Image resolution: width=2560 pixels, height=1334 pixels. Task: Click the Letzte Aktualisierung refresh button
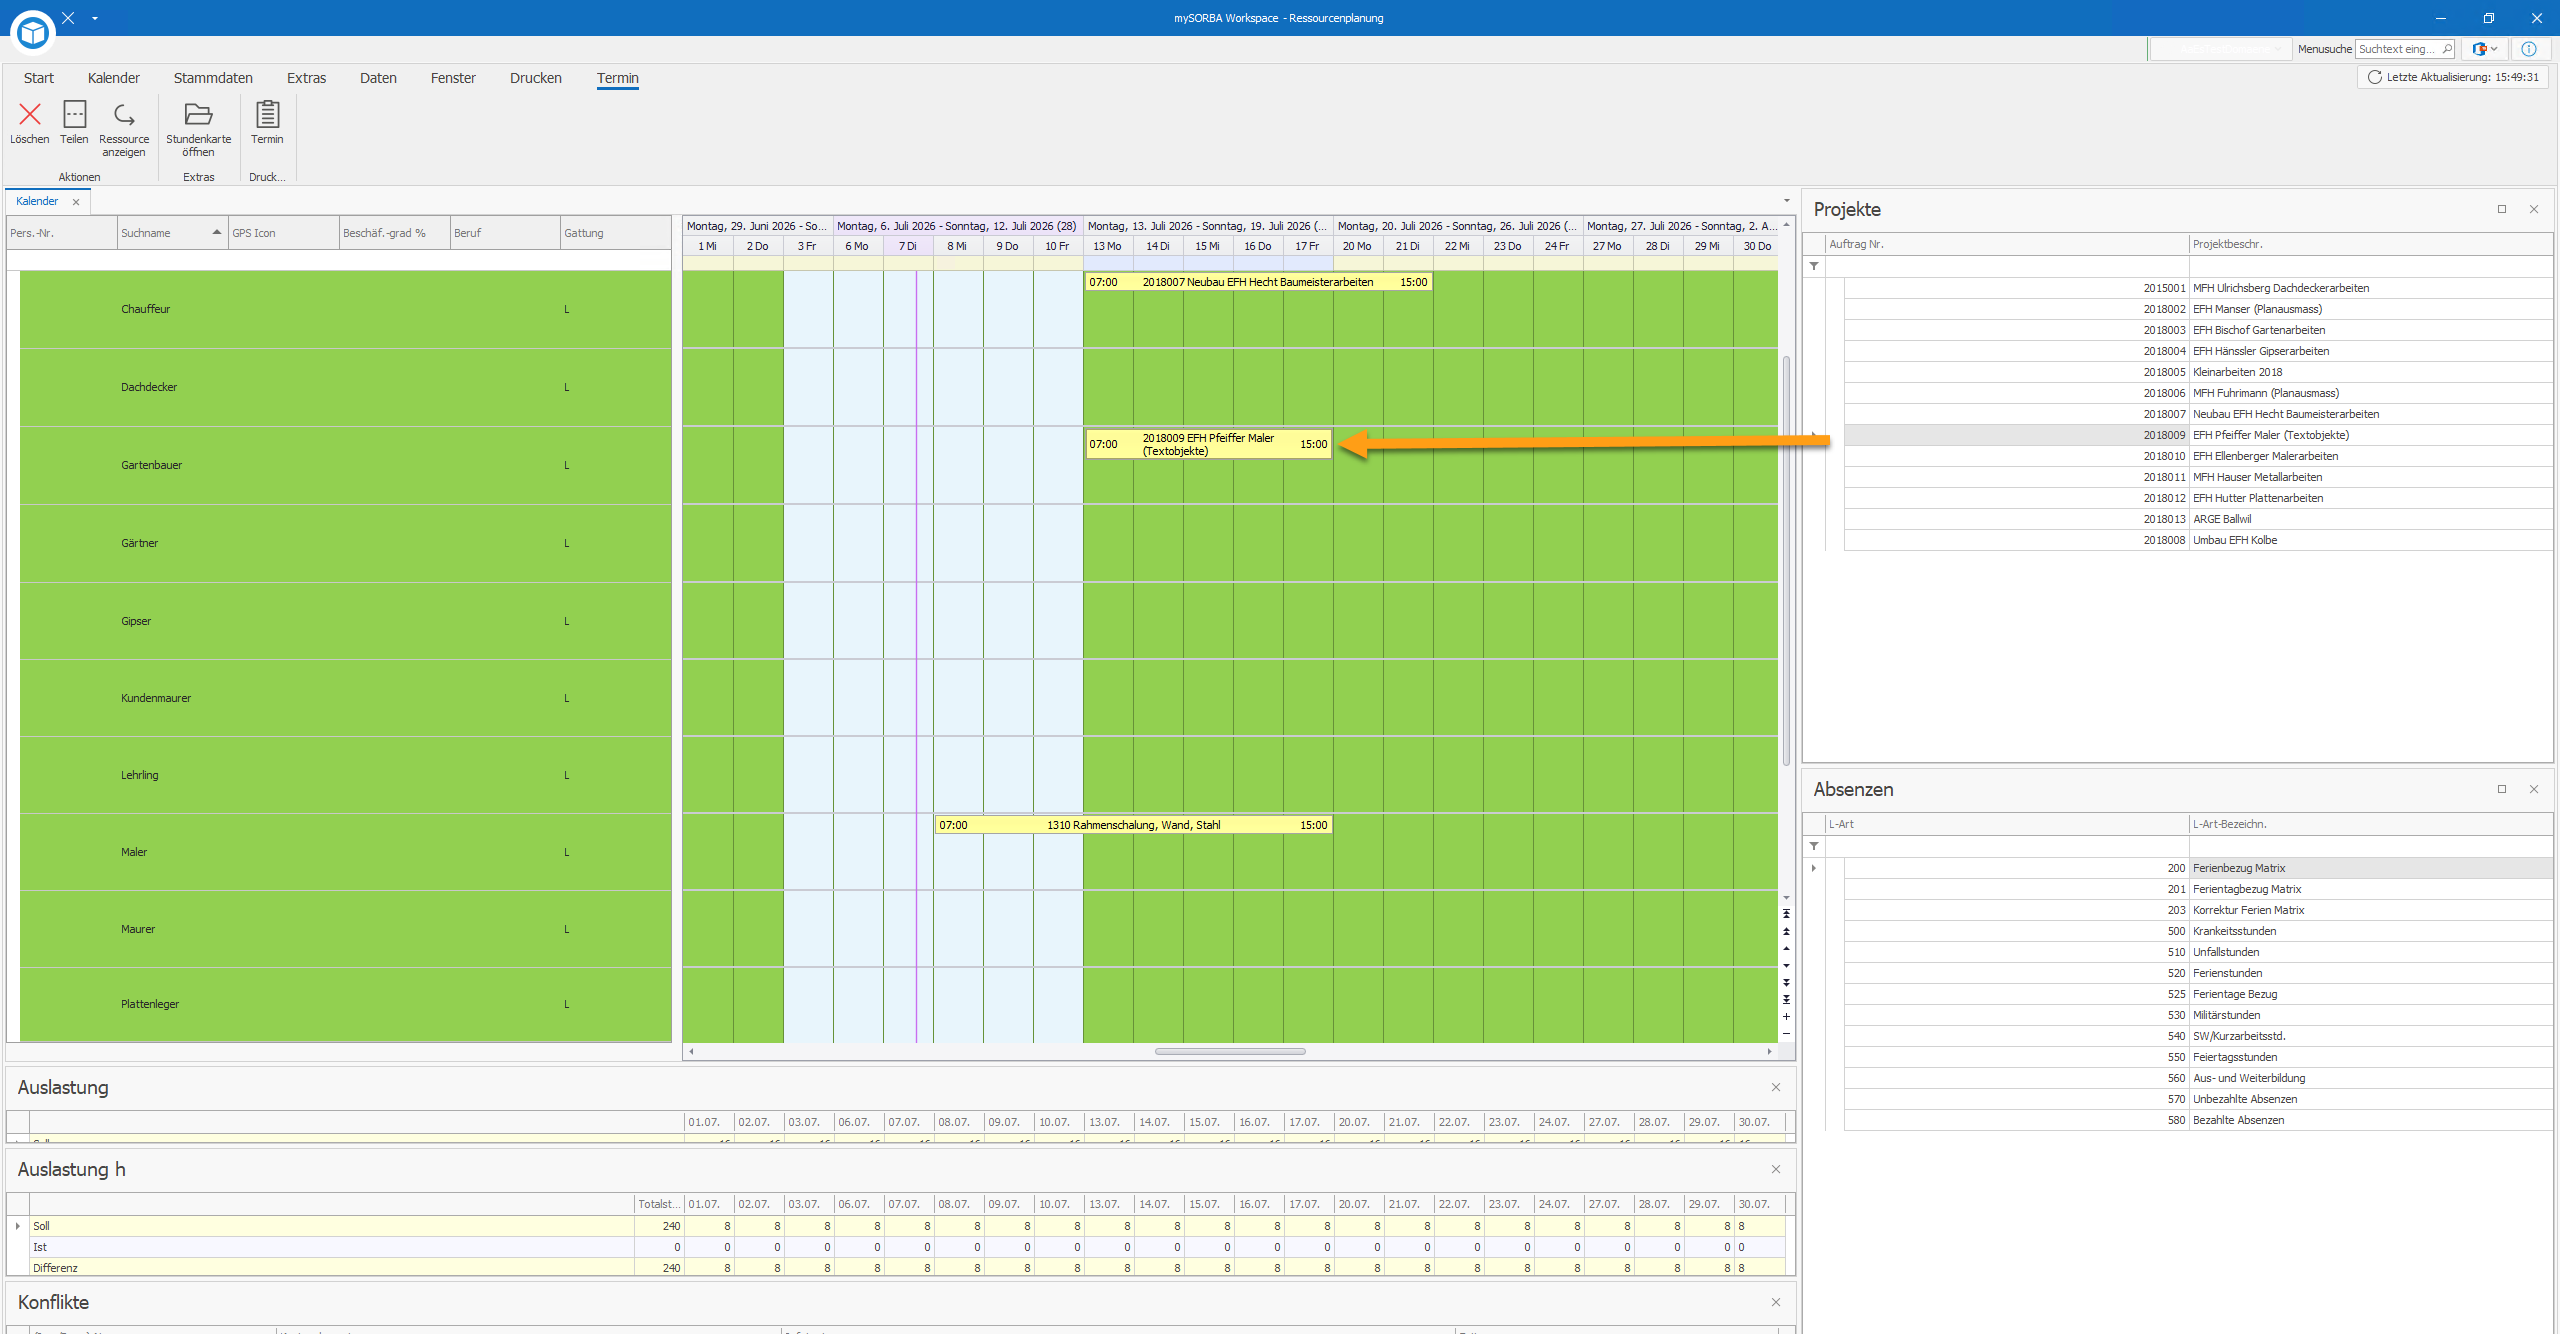click(x=2452, y=77)
